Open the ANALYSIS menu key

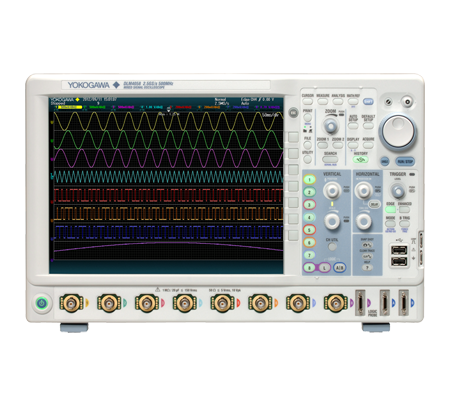tap(338, 101)
